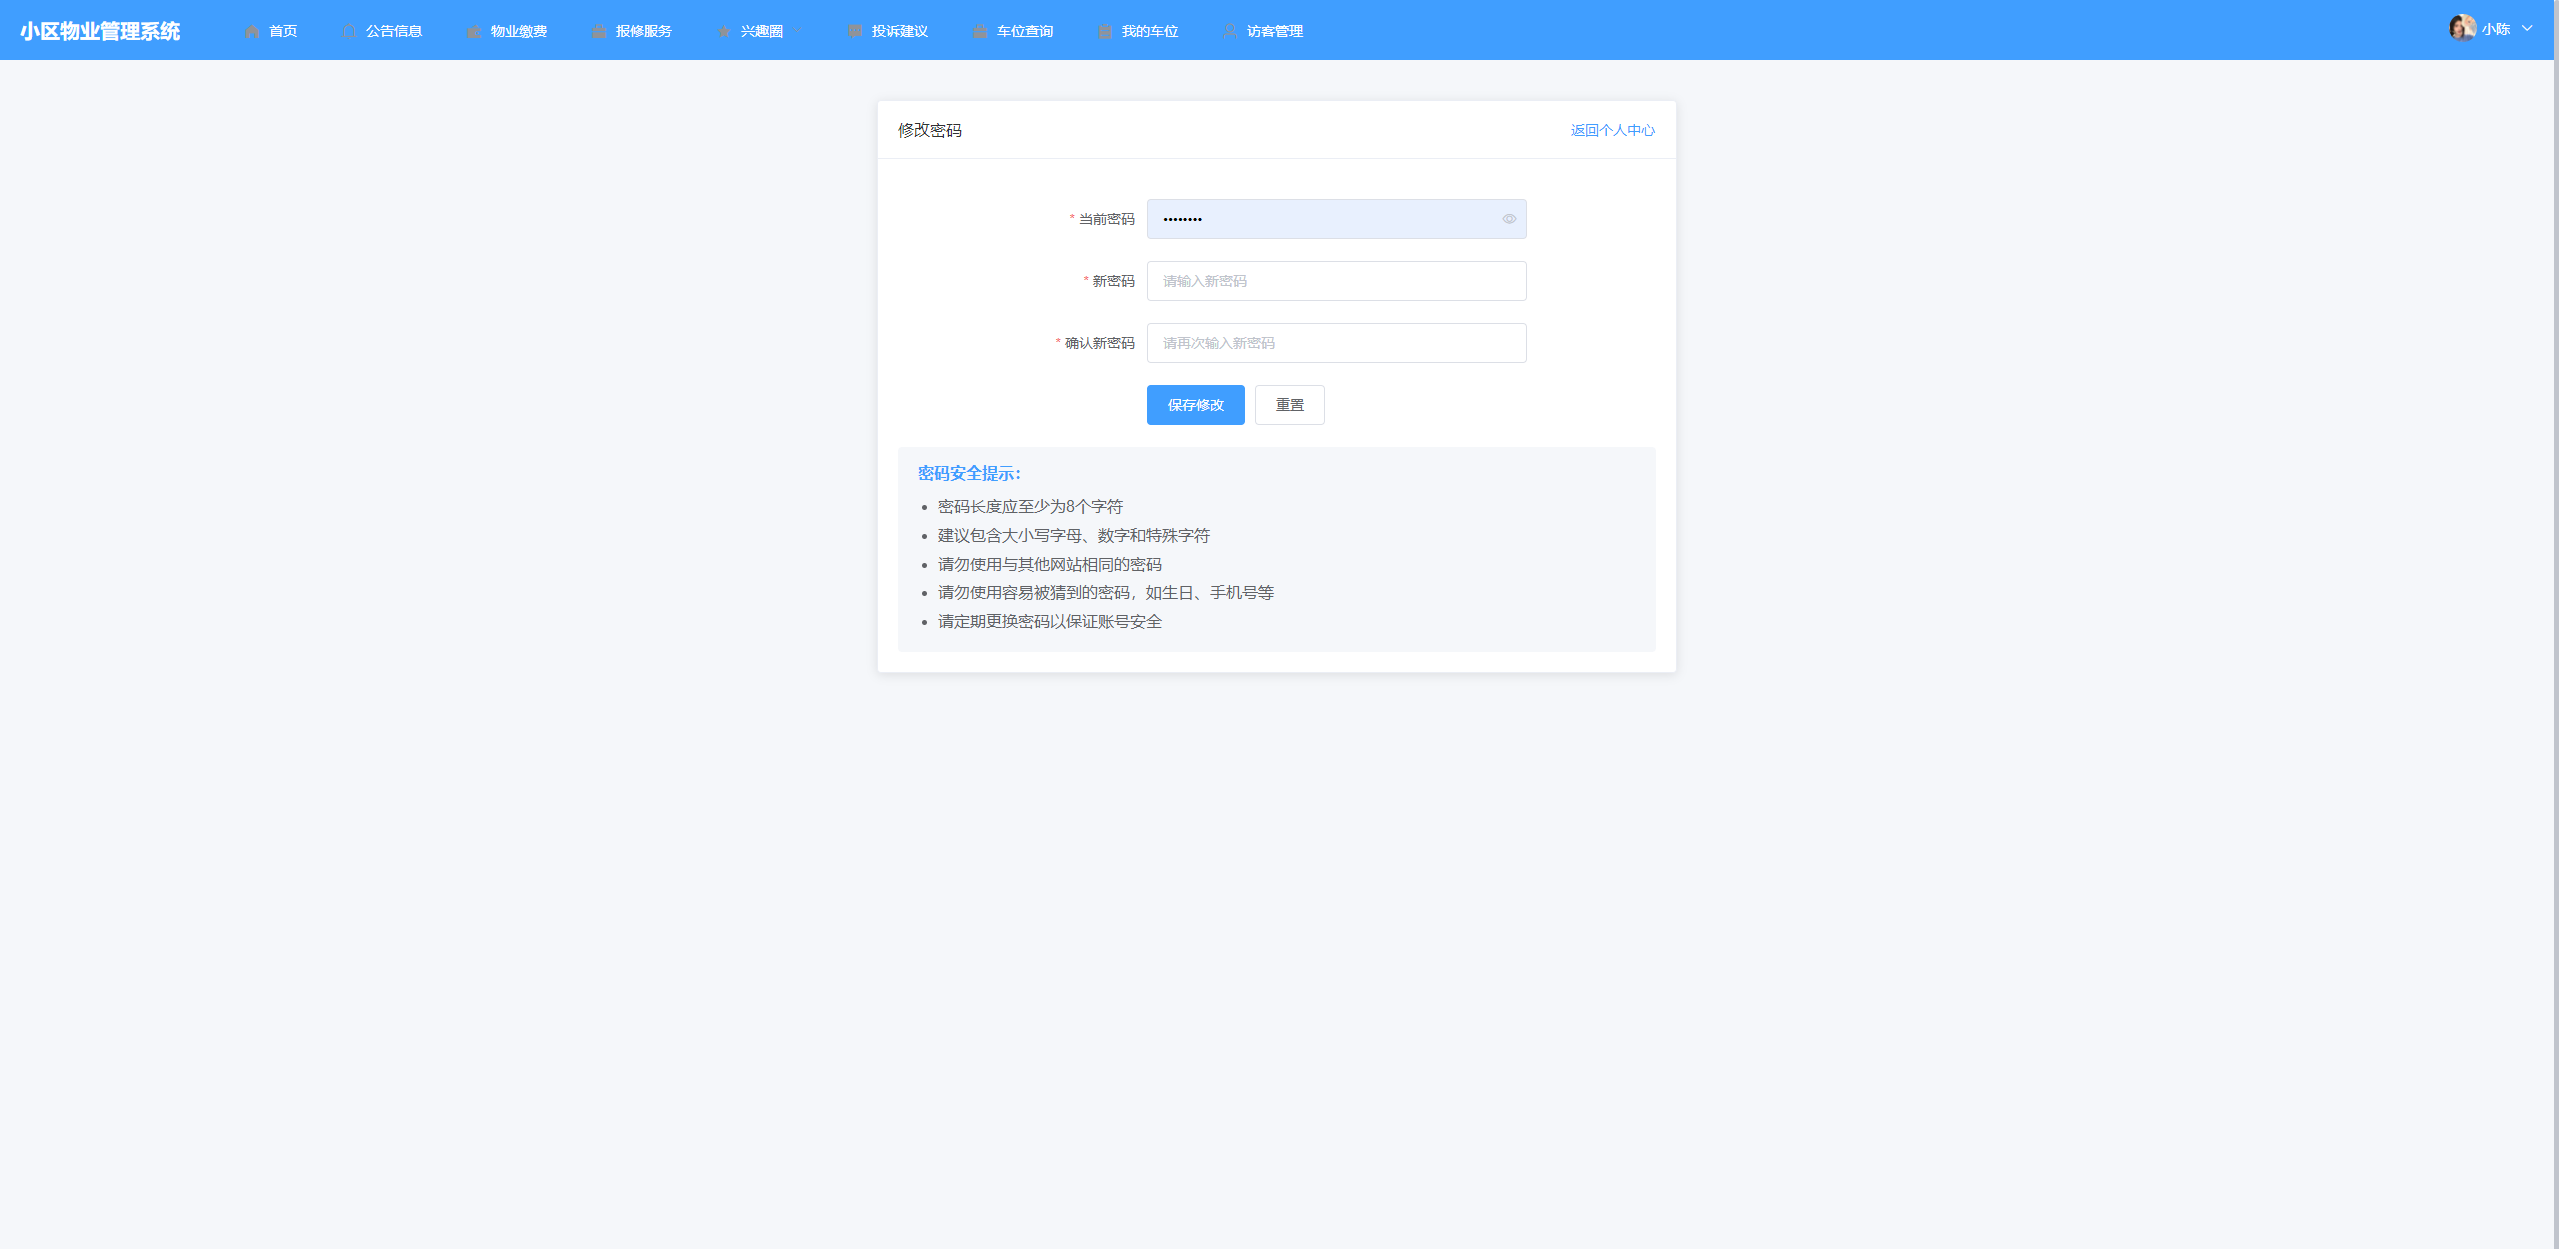
Task: Click the chat icon for 投诉建议
Action: (855, 31)
